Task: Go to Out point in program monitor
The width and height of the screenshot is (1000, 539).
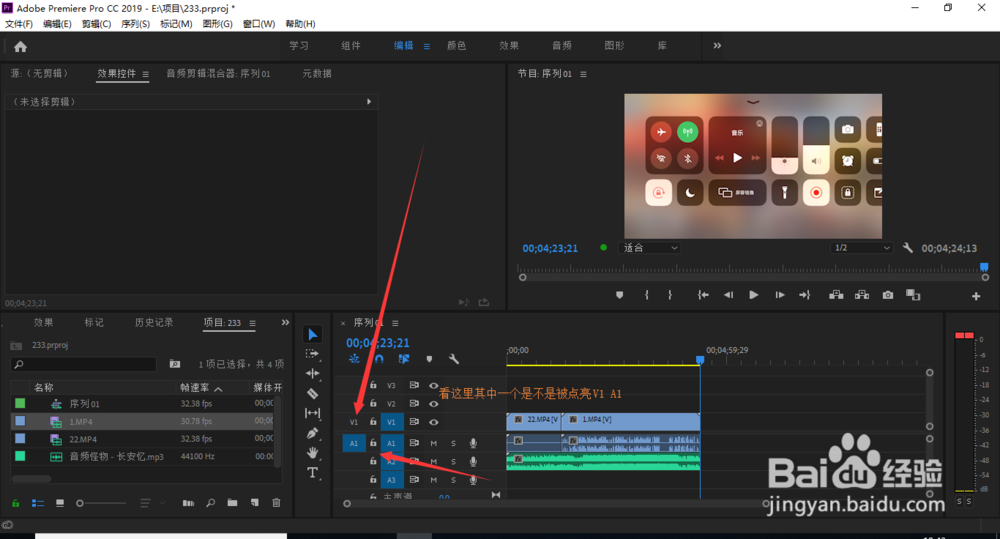Action: [x=805, y=295]
